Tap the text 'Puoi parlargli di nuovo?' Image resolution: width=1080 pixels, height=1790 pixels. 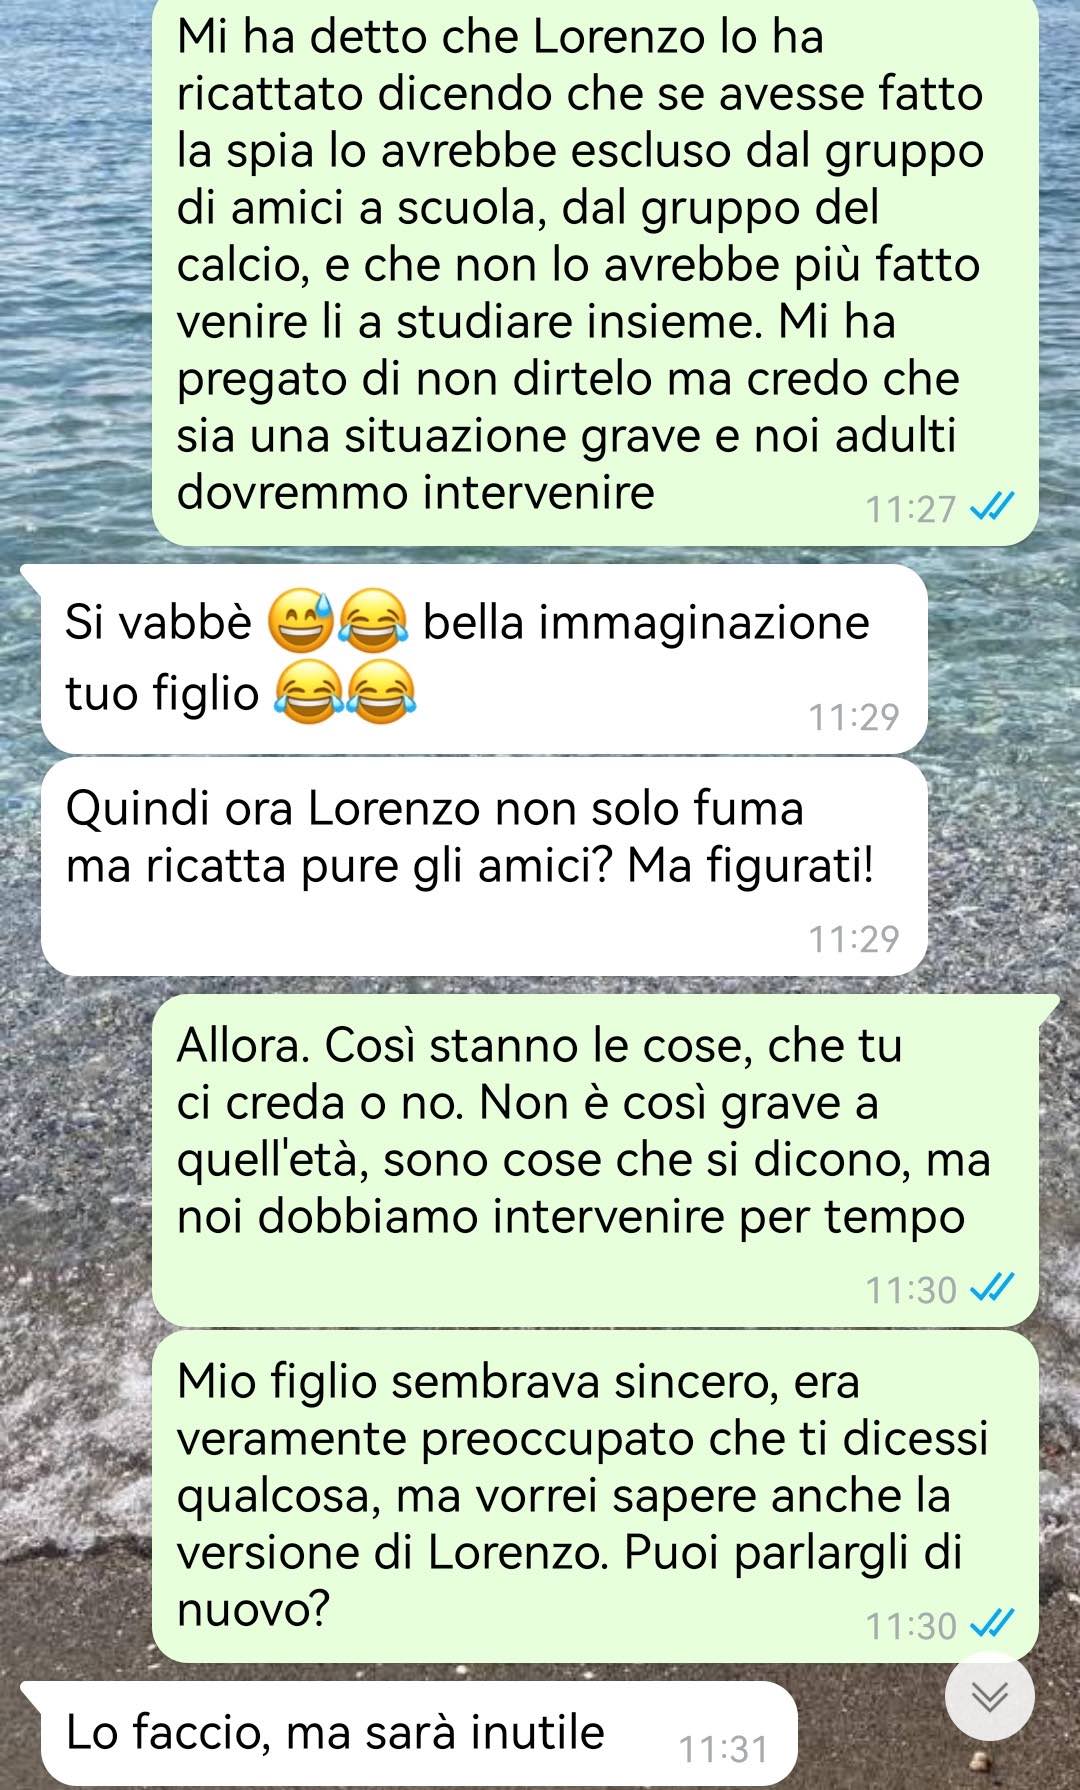pos(569,1580)
